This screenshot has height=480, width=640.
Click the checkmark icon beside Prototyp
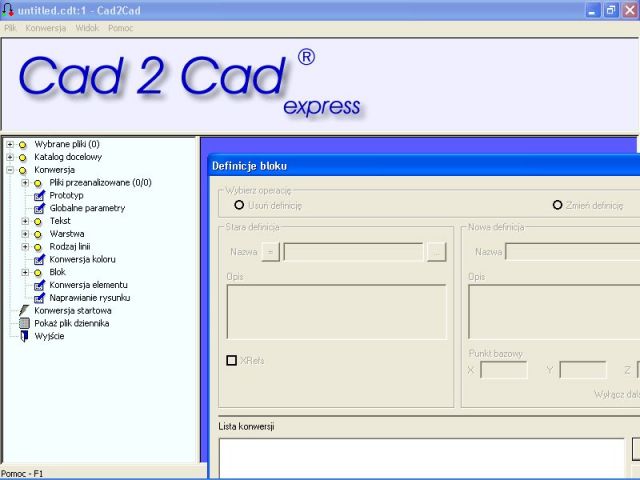click(39, 196)
